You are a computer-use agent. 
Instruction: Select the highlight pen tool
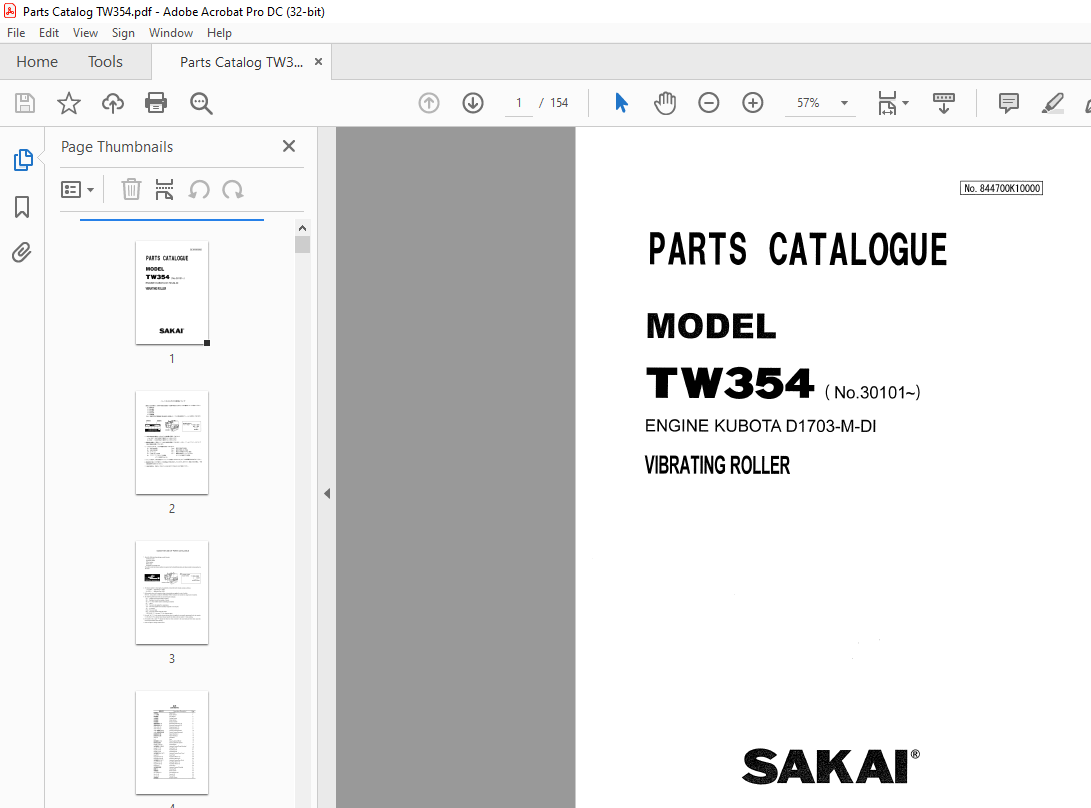(x=1053, y=103)
